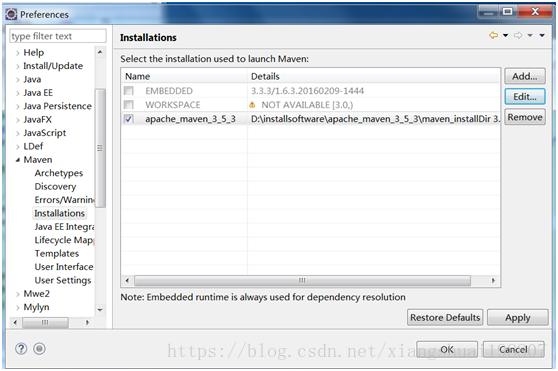The width and height of the screenshot is (558, 371).
Task: Open User Settings under Maven
Action: [x=63, y=280]
